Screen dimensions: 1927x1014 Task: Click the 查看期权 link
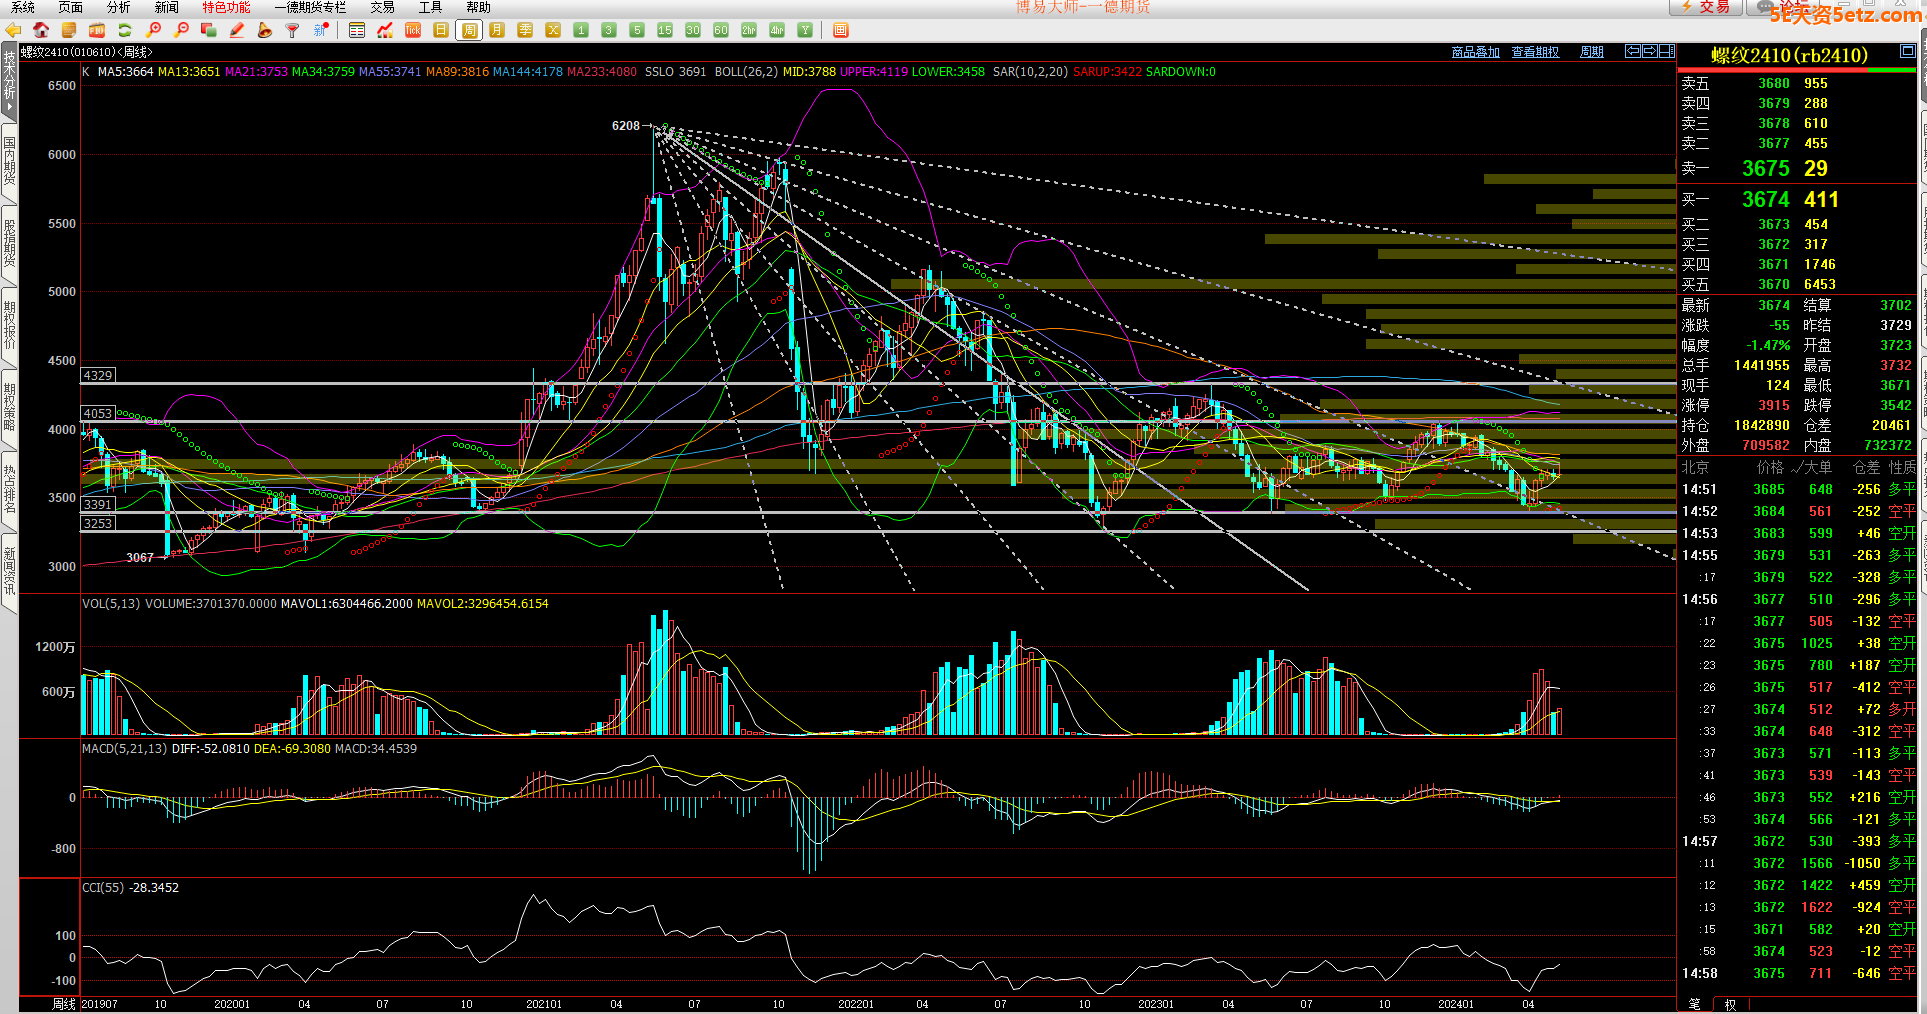pos(1535,52)
